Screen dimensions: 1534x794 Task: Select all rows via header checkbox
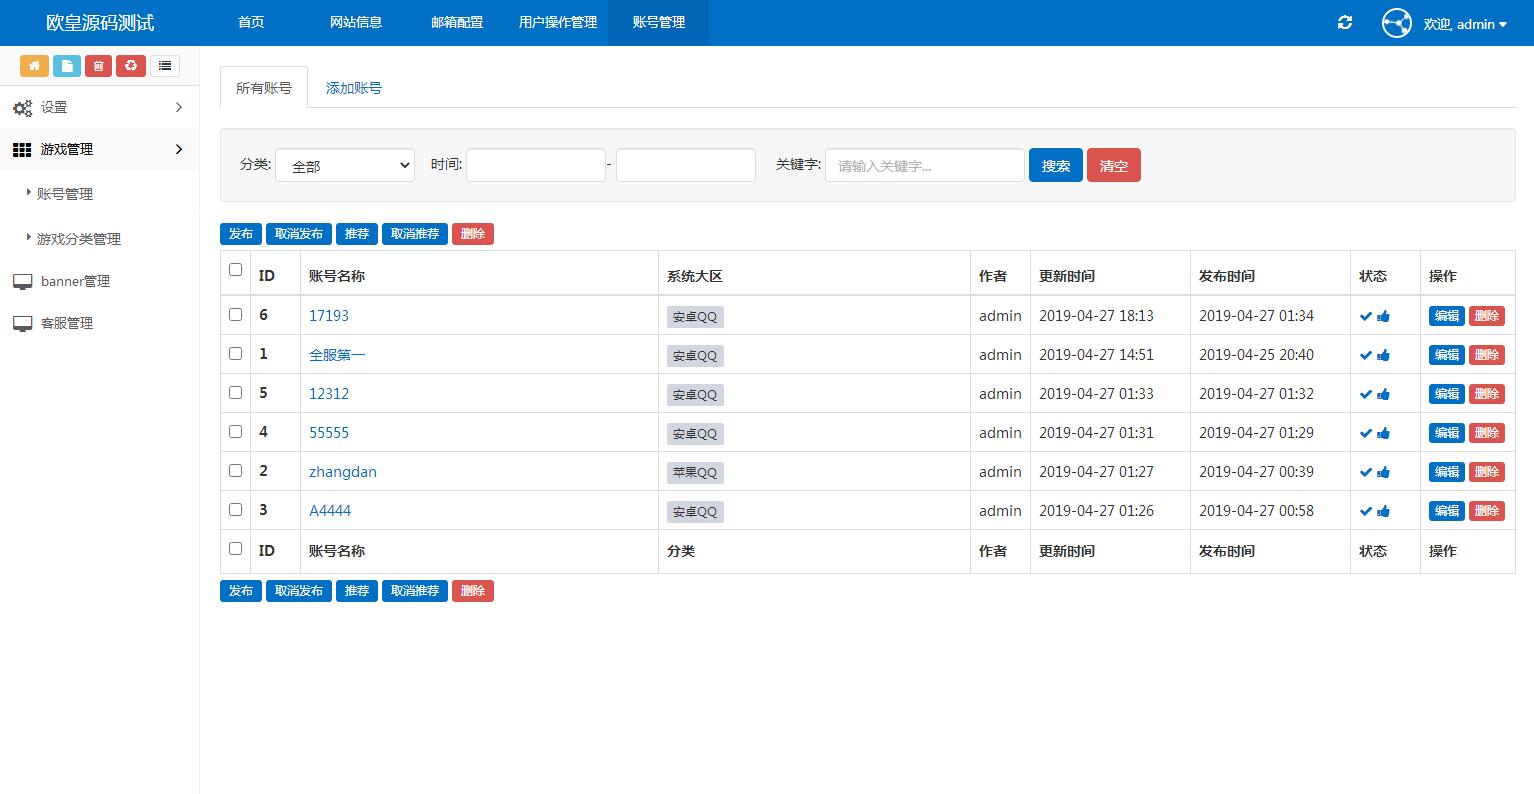236,269
